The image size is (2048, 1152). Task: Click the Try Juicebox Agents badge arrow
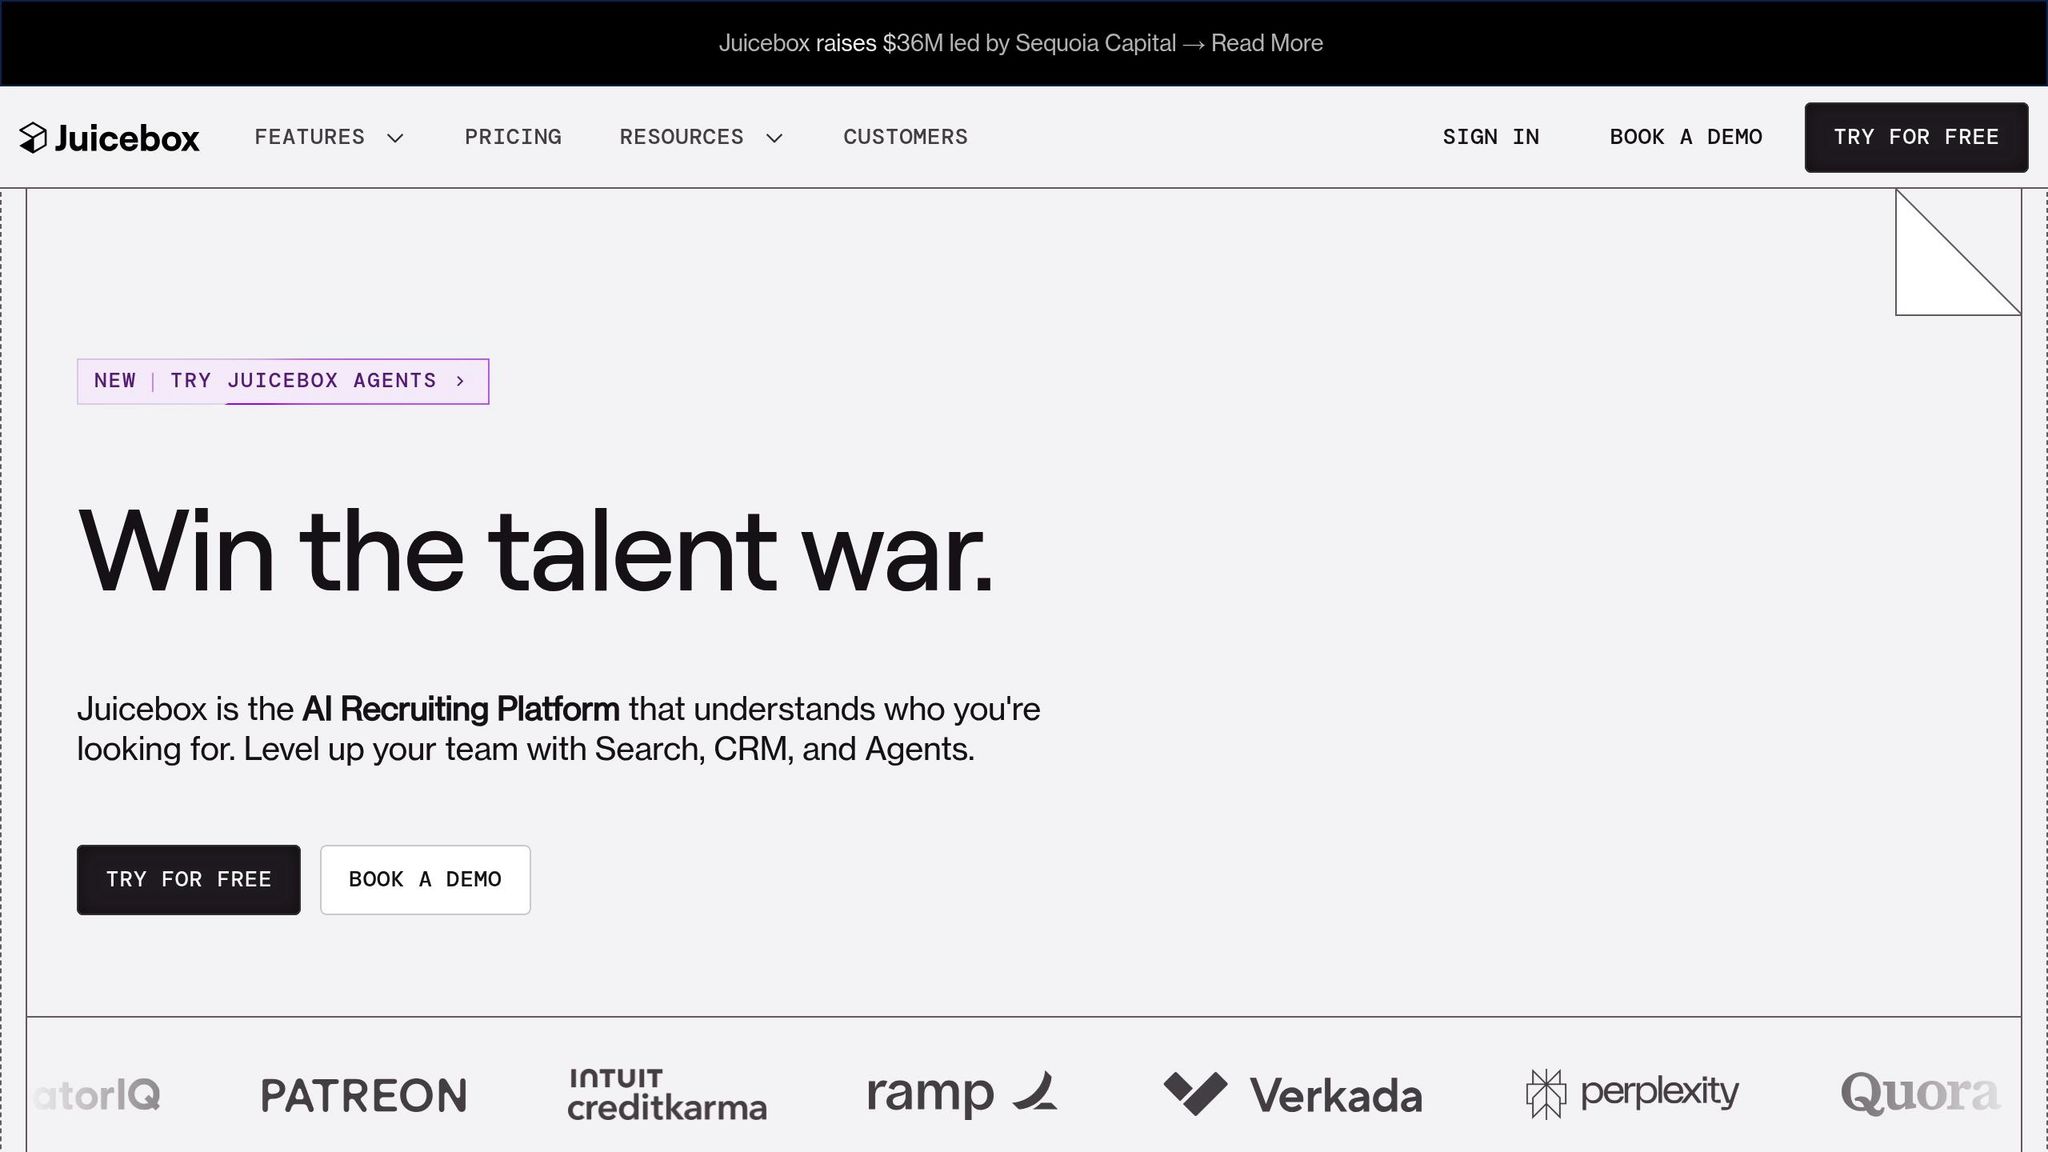(460, 381)
